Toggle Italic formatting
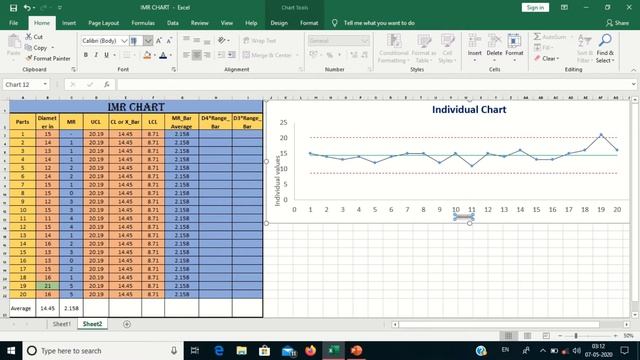Image resolution: width=640 pixels, height=360 pixels. pyautogui.click(x=96, y=55)
